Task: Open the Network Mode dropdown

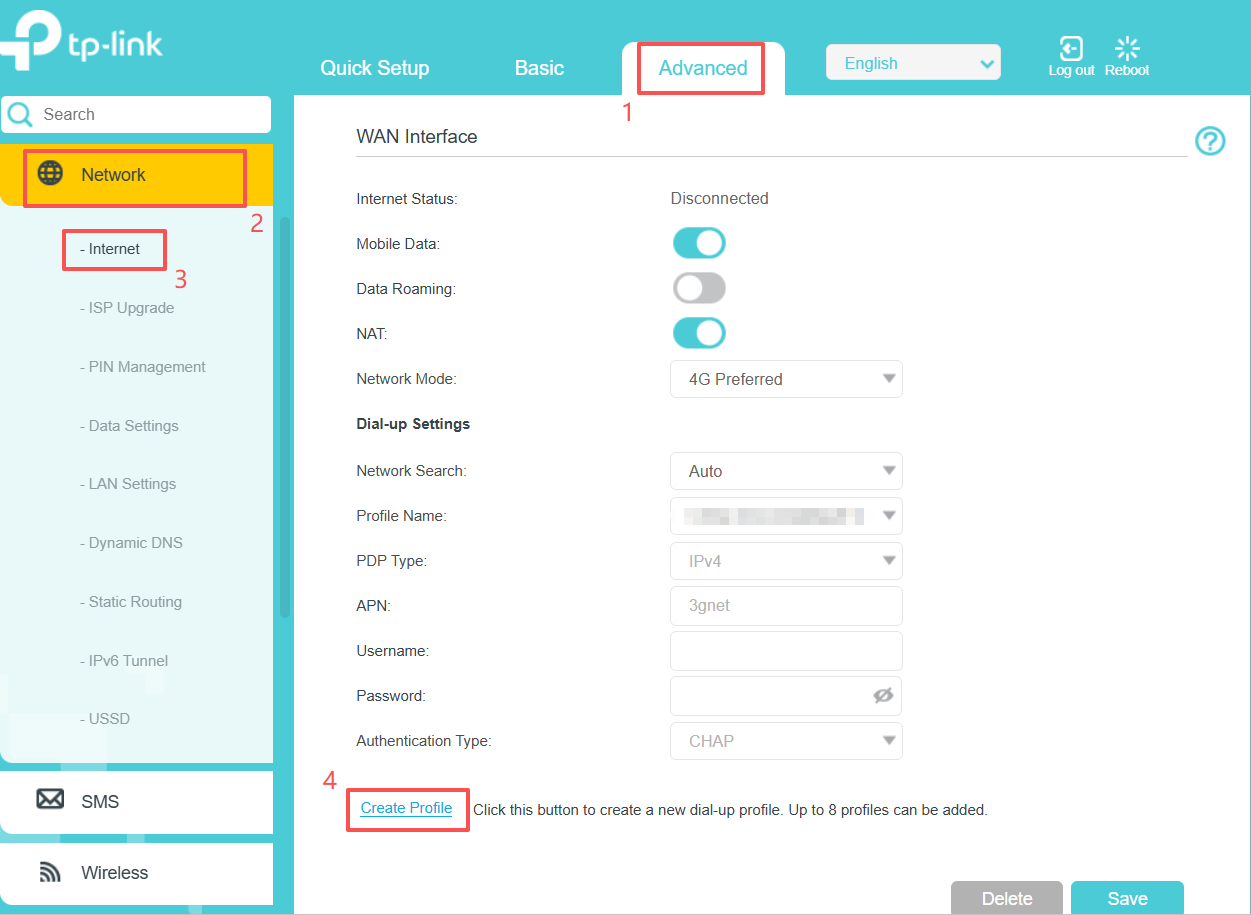Action: click(x=786, y=378)
